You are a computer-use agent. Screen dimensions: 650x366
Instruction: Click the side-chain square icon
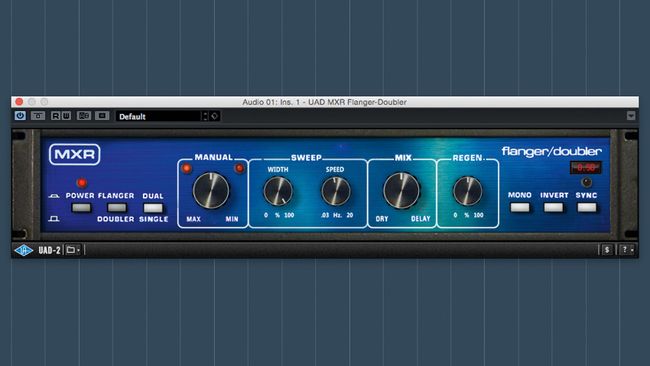[102, 116]
